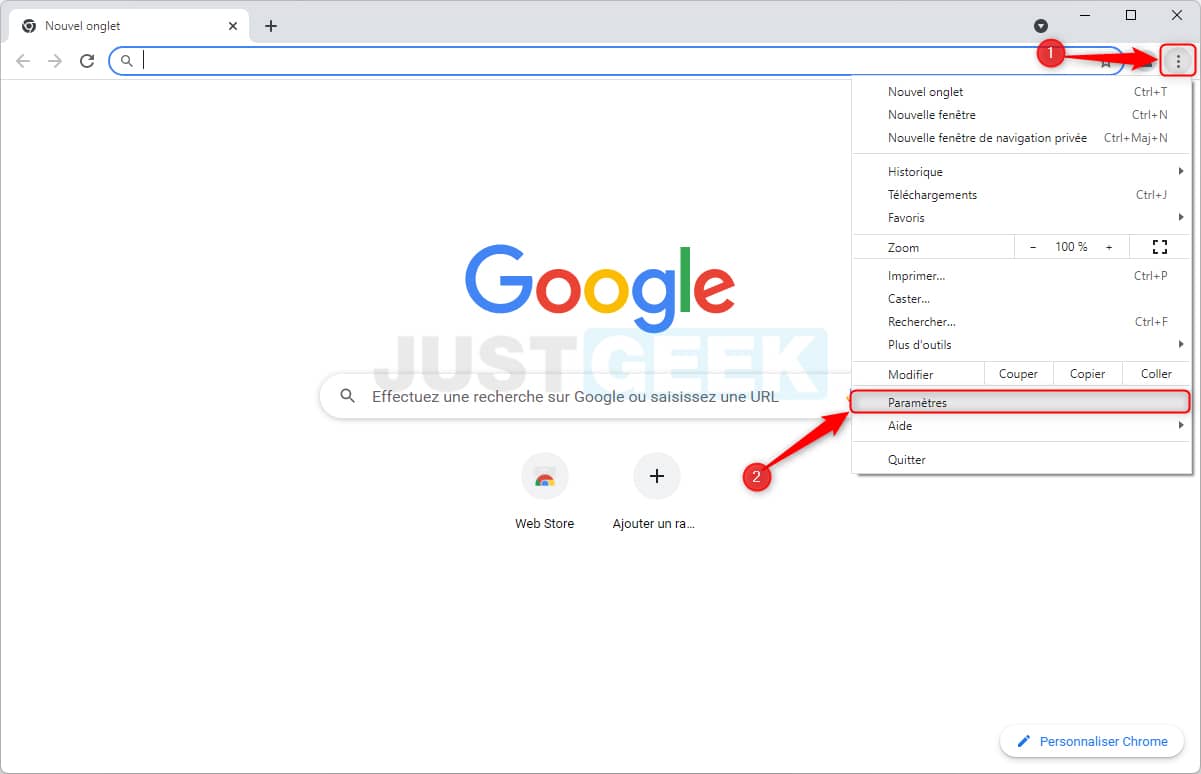The height and width of the screenshot is (774, 1201).
Task: Click the Ajouter un raccourci plus icon
Action: (656, 477)
